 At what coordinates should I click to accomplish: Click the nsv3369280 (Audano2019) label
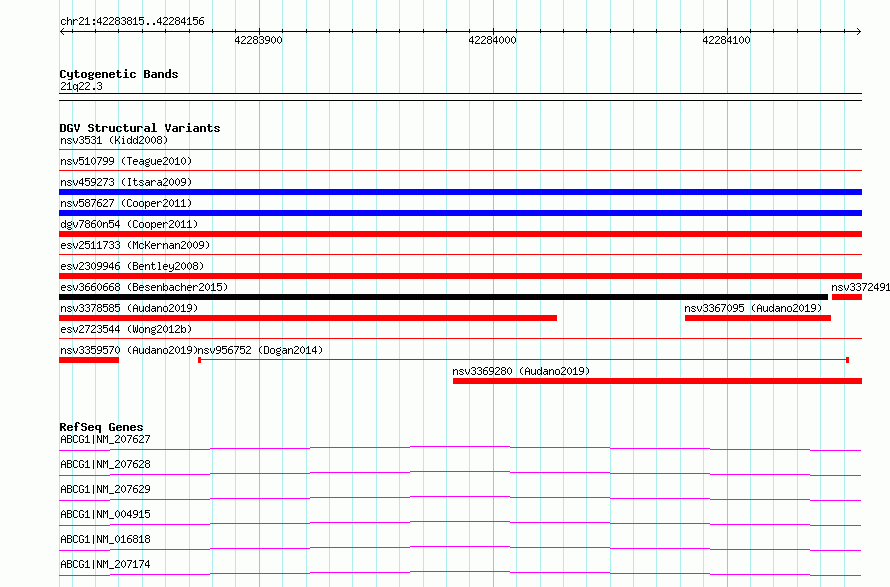click(x=521, y=371)
